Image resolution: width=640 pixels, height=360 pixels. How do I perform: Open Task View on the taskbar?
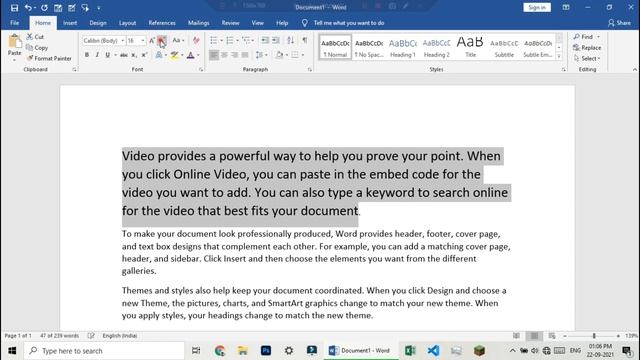pos(196,351)
